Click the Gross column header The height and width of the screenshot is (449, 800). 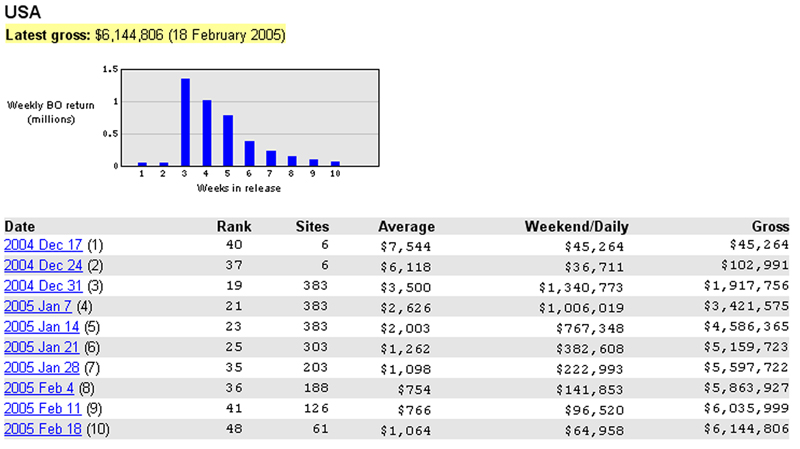770,227
